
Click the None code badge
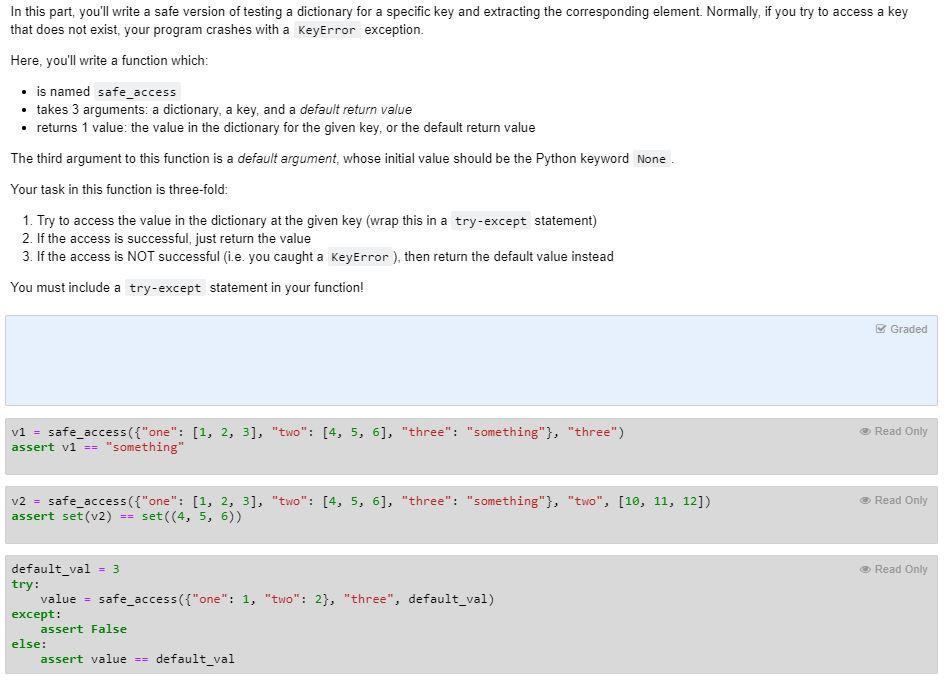click(x=650, y=158)
